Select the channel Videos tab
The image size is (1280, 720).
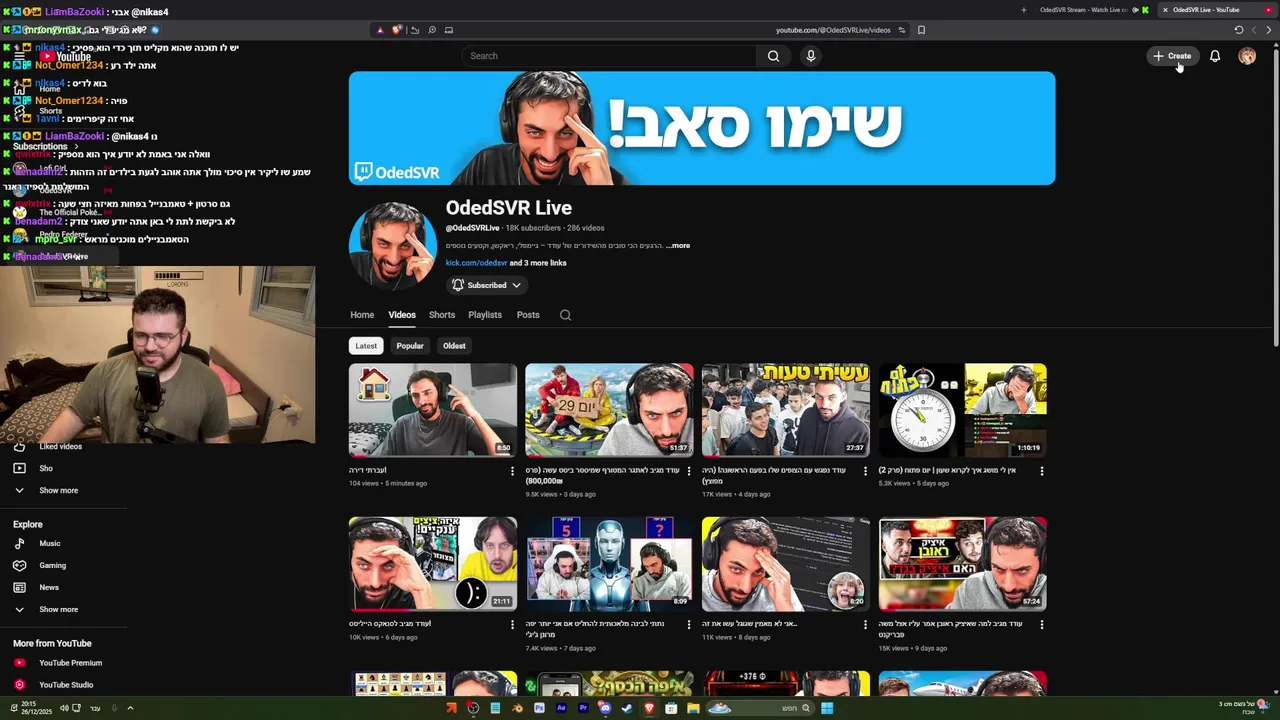[402, 315]
